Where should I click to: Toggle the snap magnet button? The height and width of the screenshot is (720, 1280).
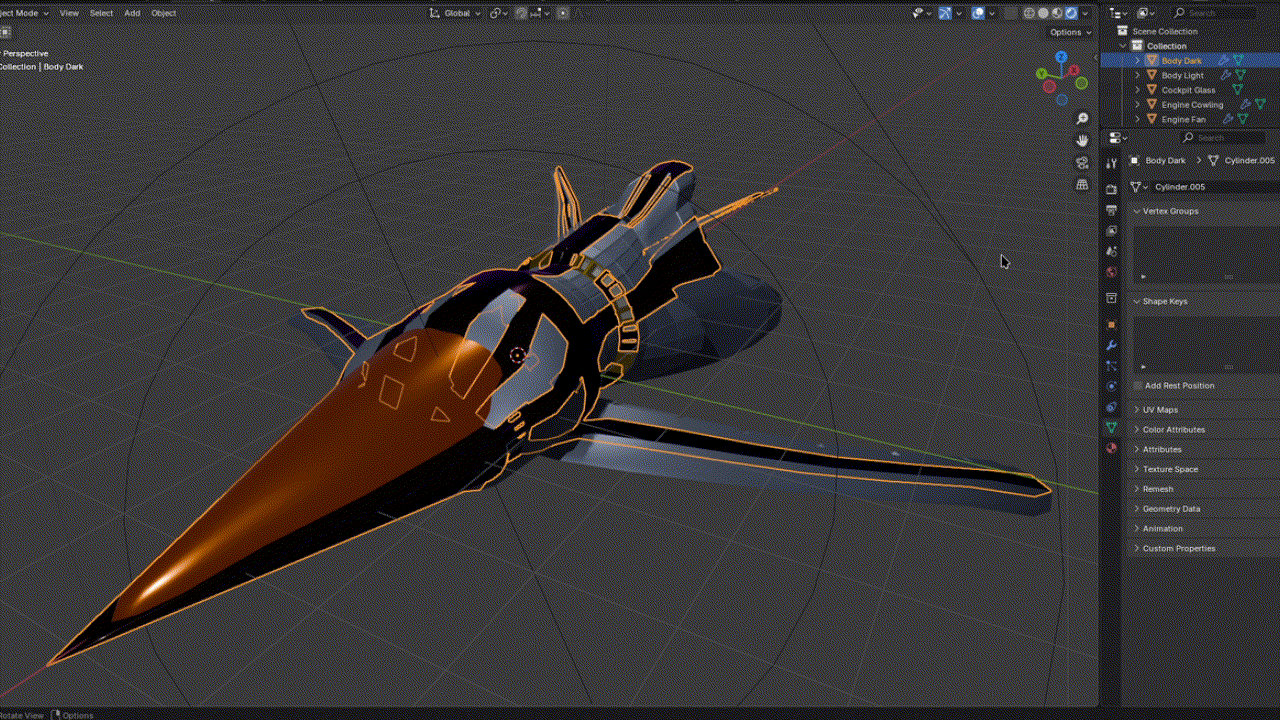point(522,13)
